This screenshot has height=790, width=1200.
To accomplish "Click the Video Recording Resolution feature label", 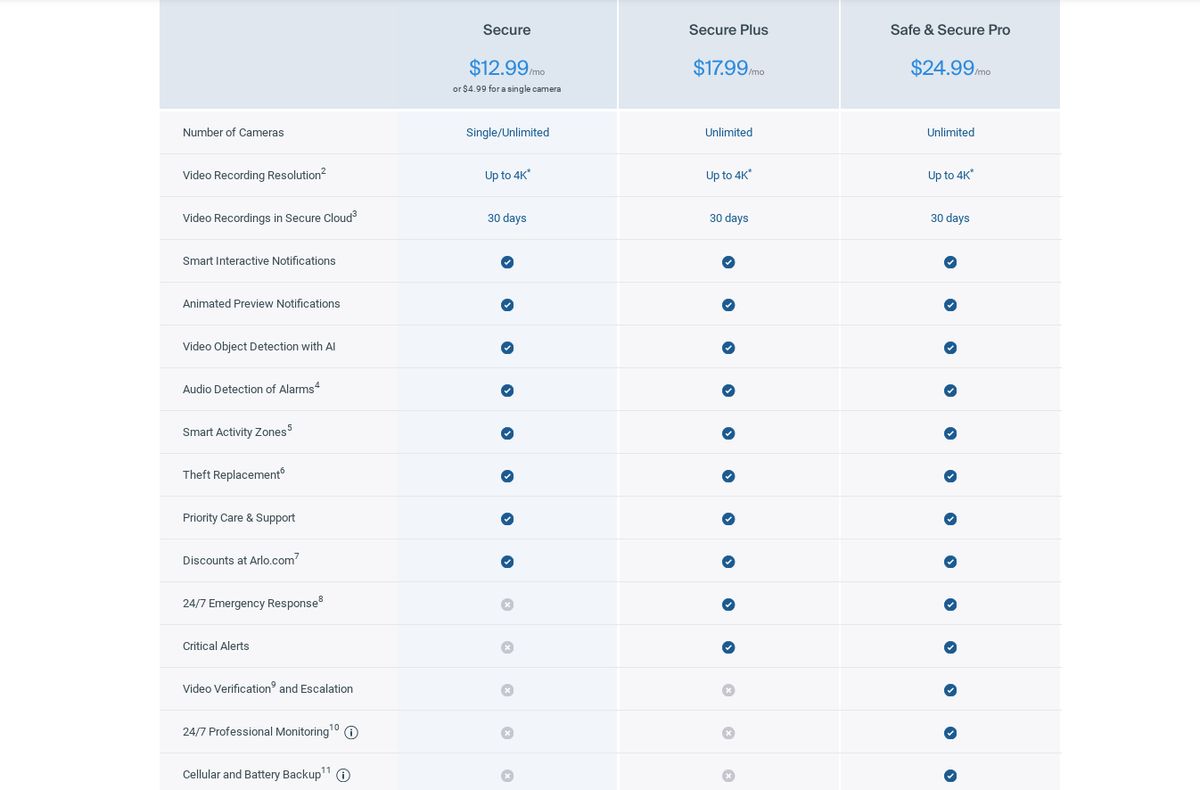I will [252, 175].
